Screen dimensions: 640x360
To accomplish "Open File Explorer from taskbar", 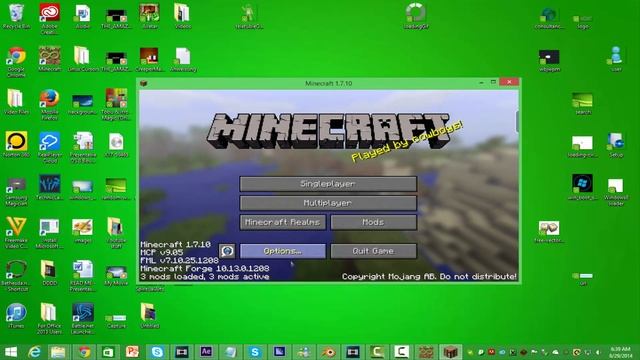I will (58, 352).
